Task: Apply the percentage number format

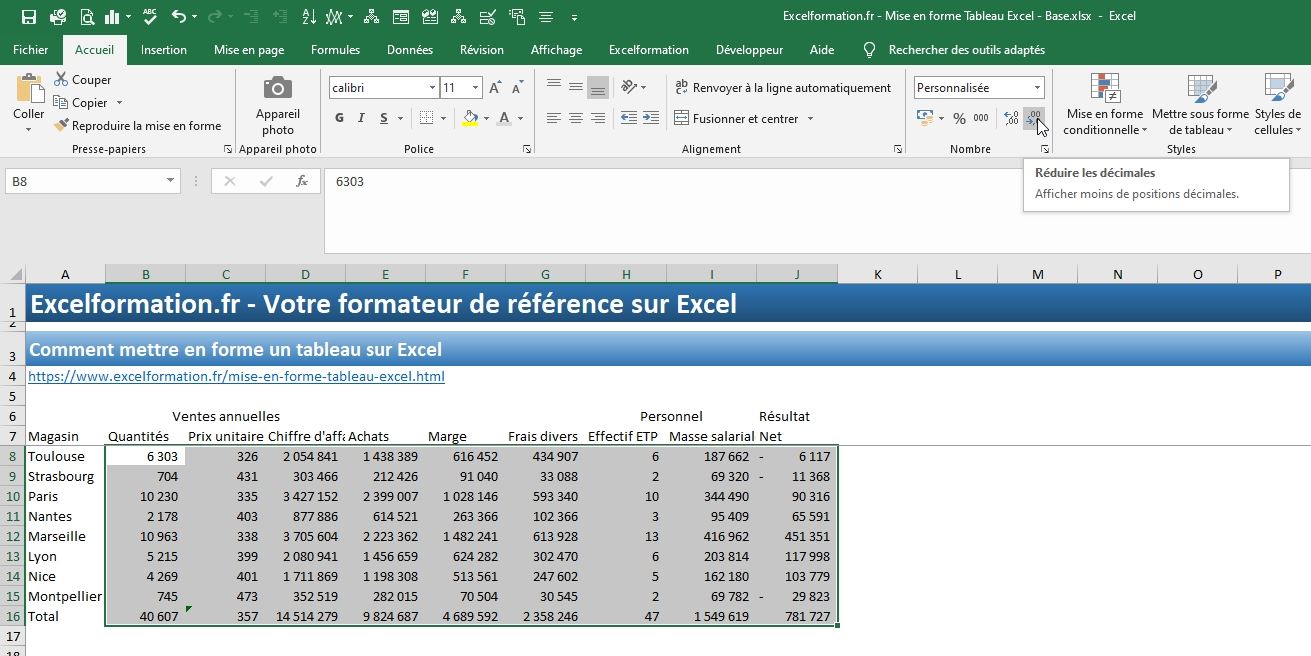Action: coord(959,118)
